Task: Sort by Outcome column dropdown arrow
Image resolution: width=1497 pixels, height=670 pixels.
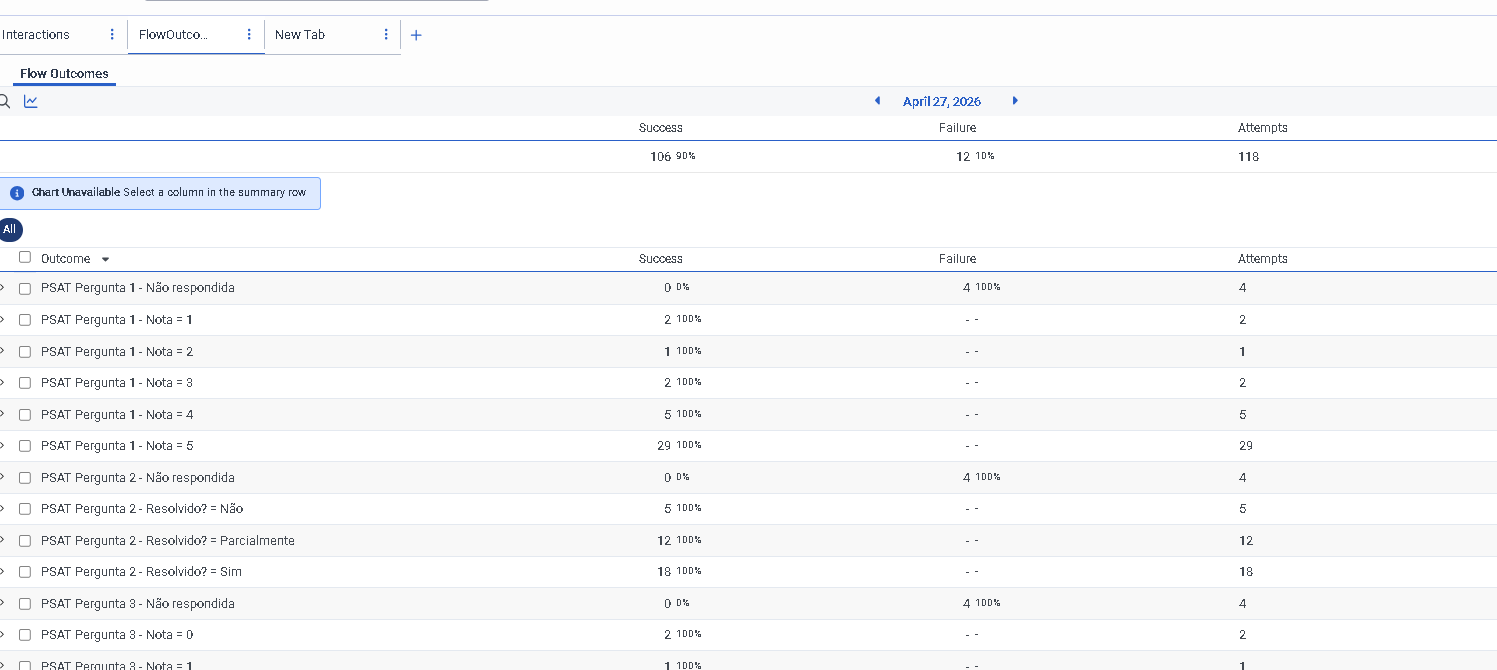Action: click(x=106, y=259)
